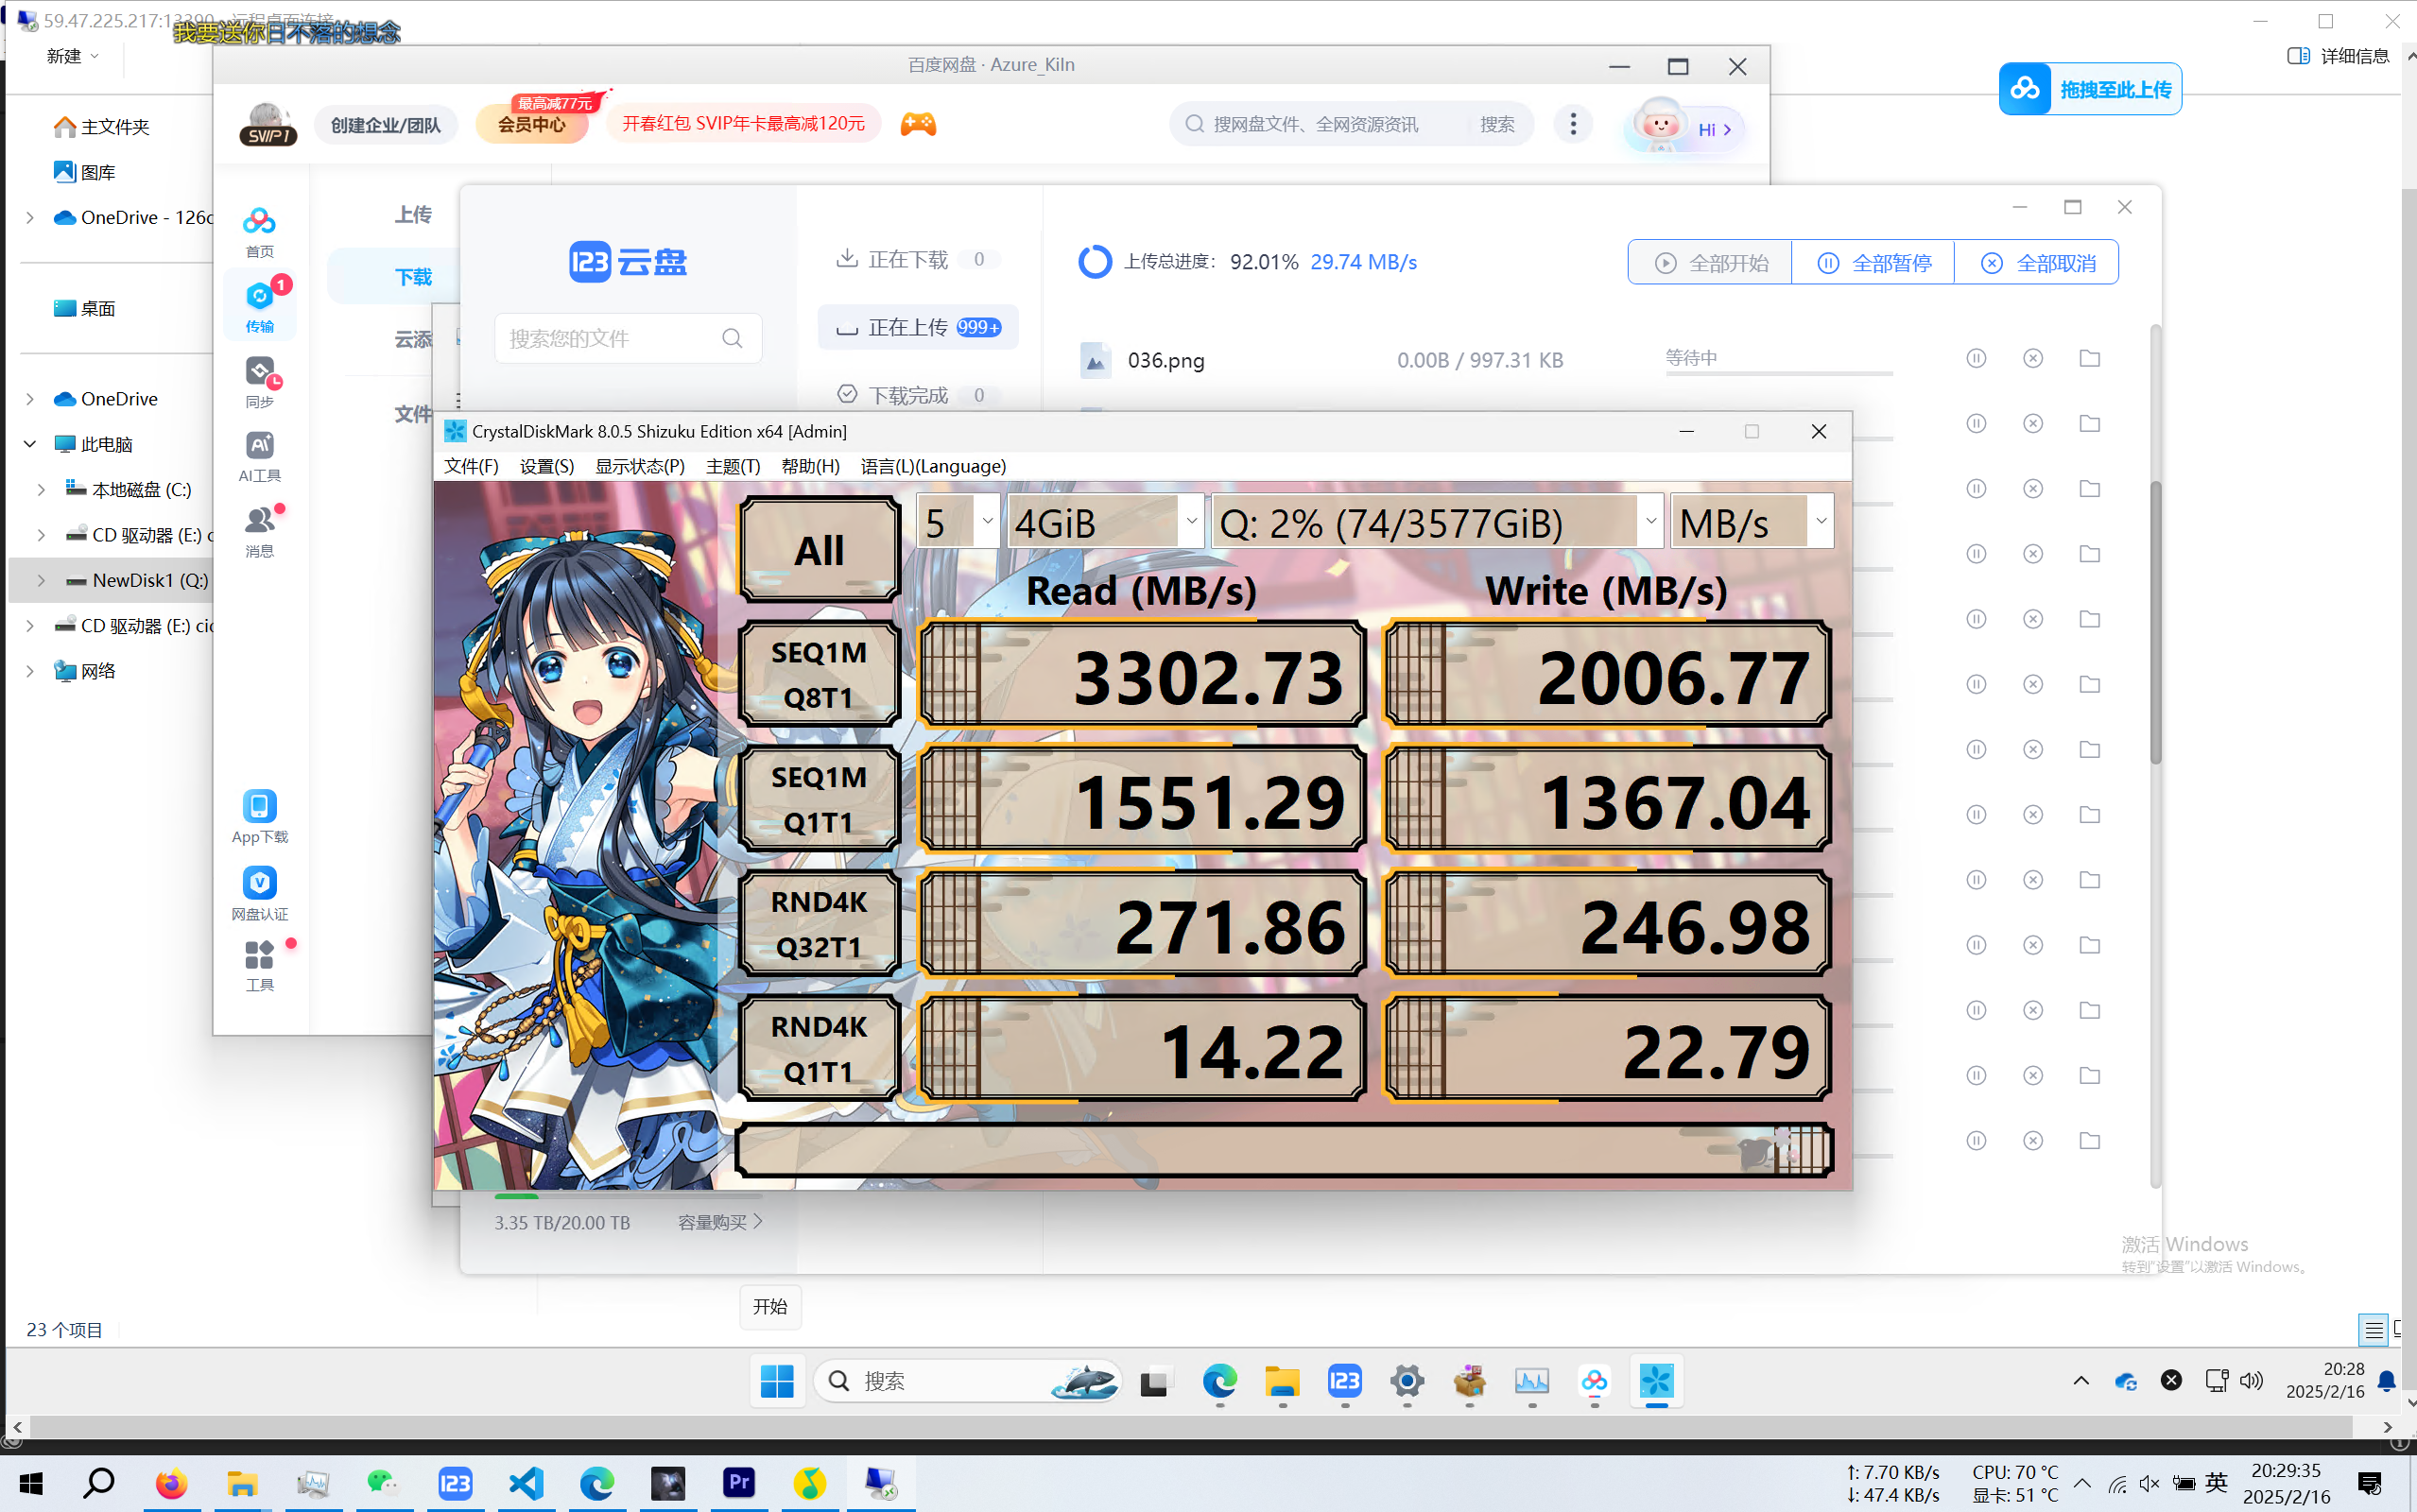The image size is (2417, 1512).
Task: Open 主题(T) menu in CrystalDiskMark
Action: click(733, 466)
